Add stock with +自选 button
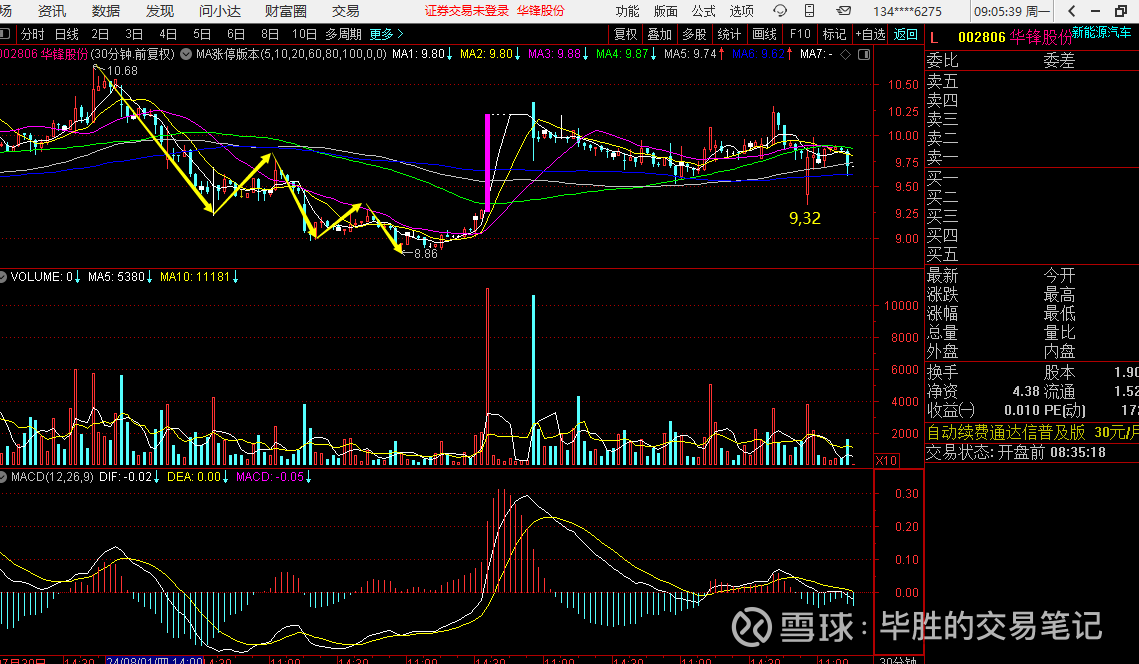Image resolution: width=1139 pixels, height=664 pixels. (870, 34)
